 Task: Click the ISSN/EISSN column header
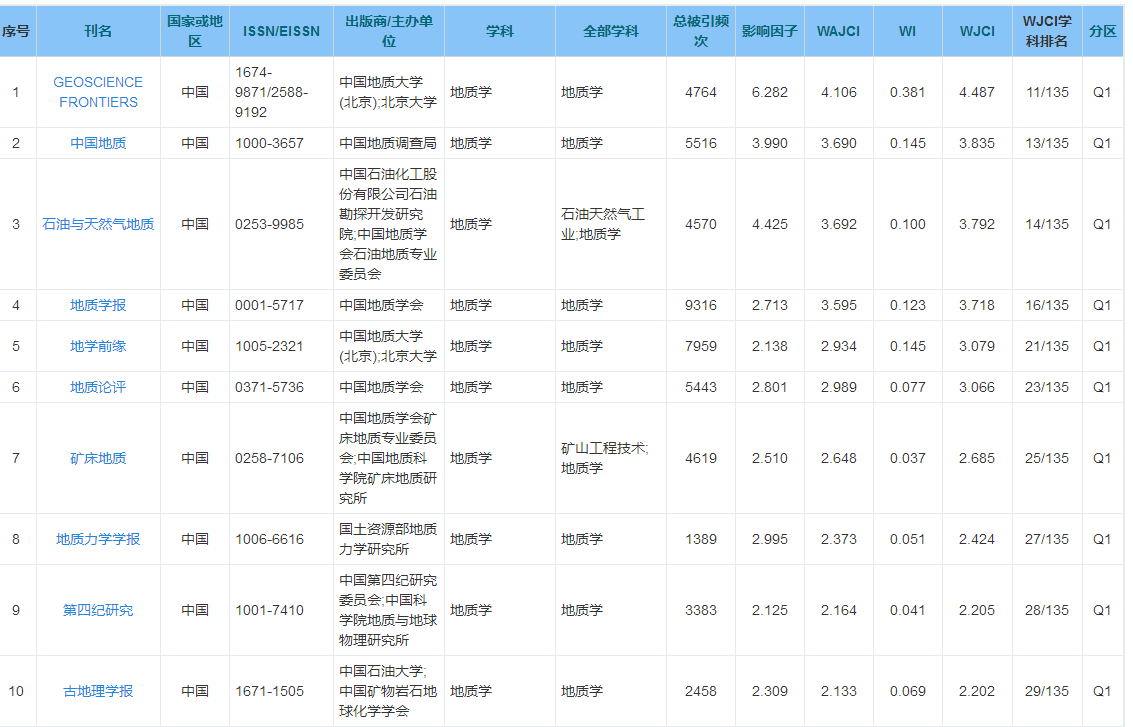[281, 31]
